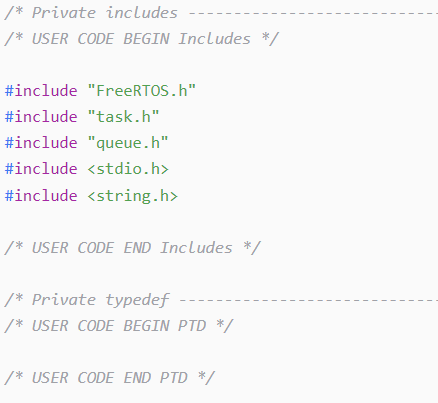Image resolution: width=438 pixels, height=403 pixels.
Task: Click the #include keyword before string.h
Action: (41, 196)
